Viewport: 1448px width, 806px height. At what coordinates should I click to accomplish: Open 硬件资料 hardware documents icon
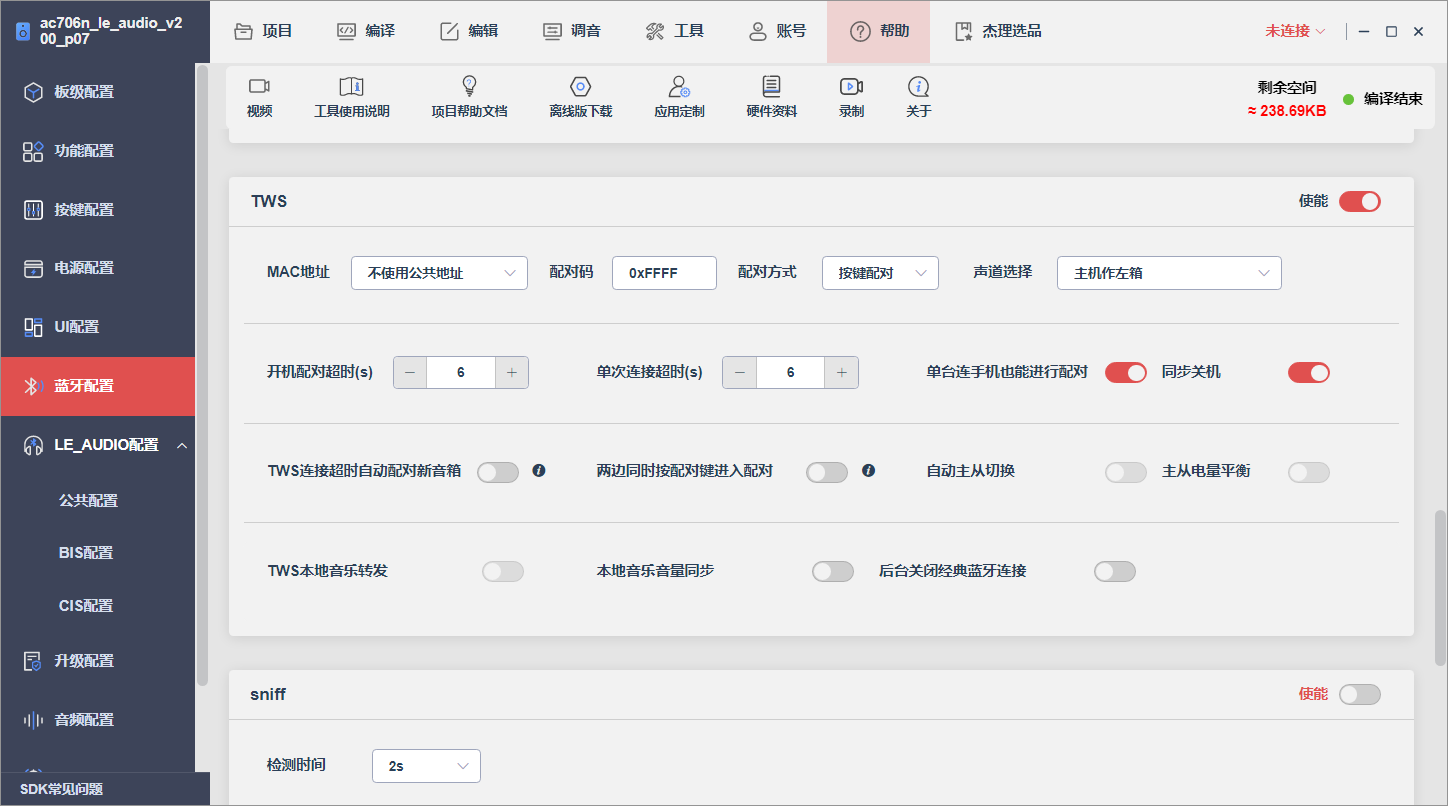(x=771, y=87)
